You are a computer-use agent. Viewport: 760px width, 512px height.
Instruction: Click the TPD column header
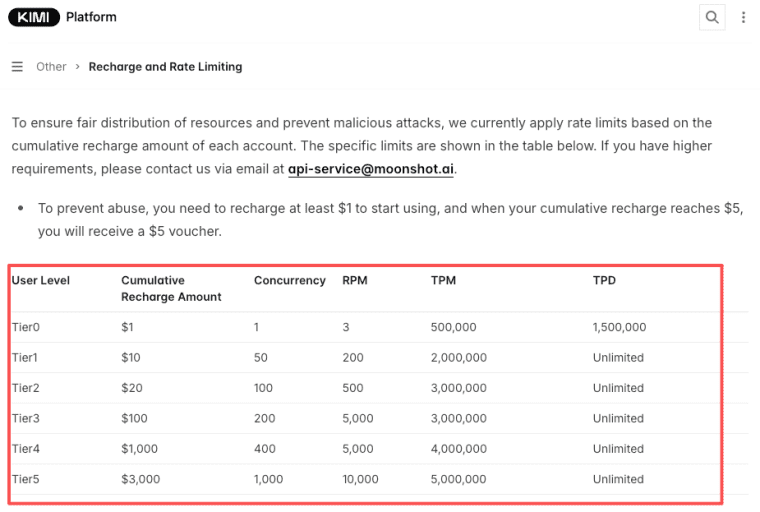click(x=604, y=280)
